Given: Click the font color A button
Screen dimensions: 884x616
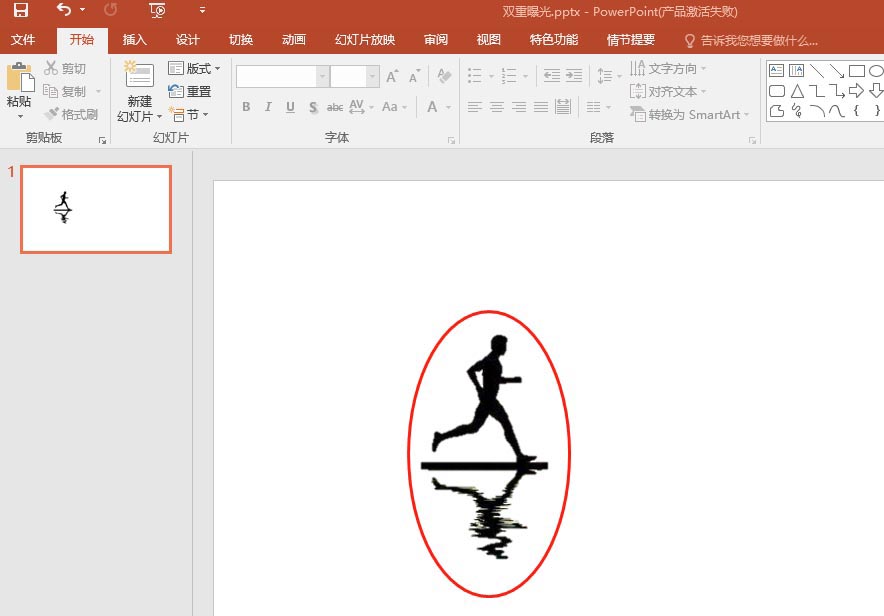Looking at the screenshot, I should click(432, 107).
